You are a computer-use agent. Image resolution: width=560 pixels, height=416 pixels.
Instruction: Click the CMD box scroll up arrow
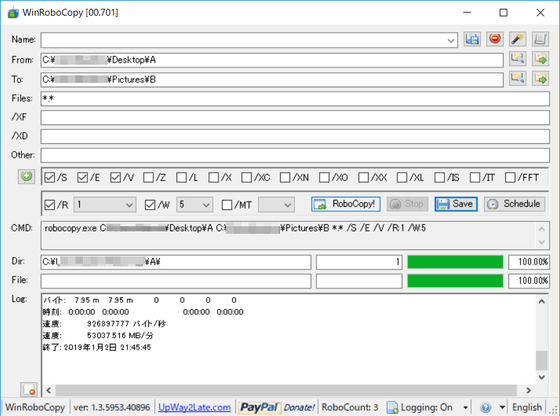(541, 229)
